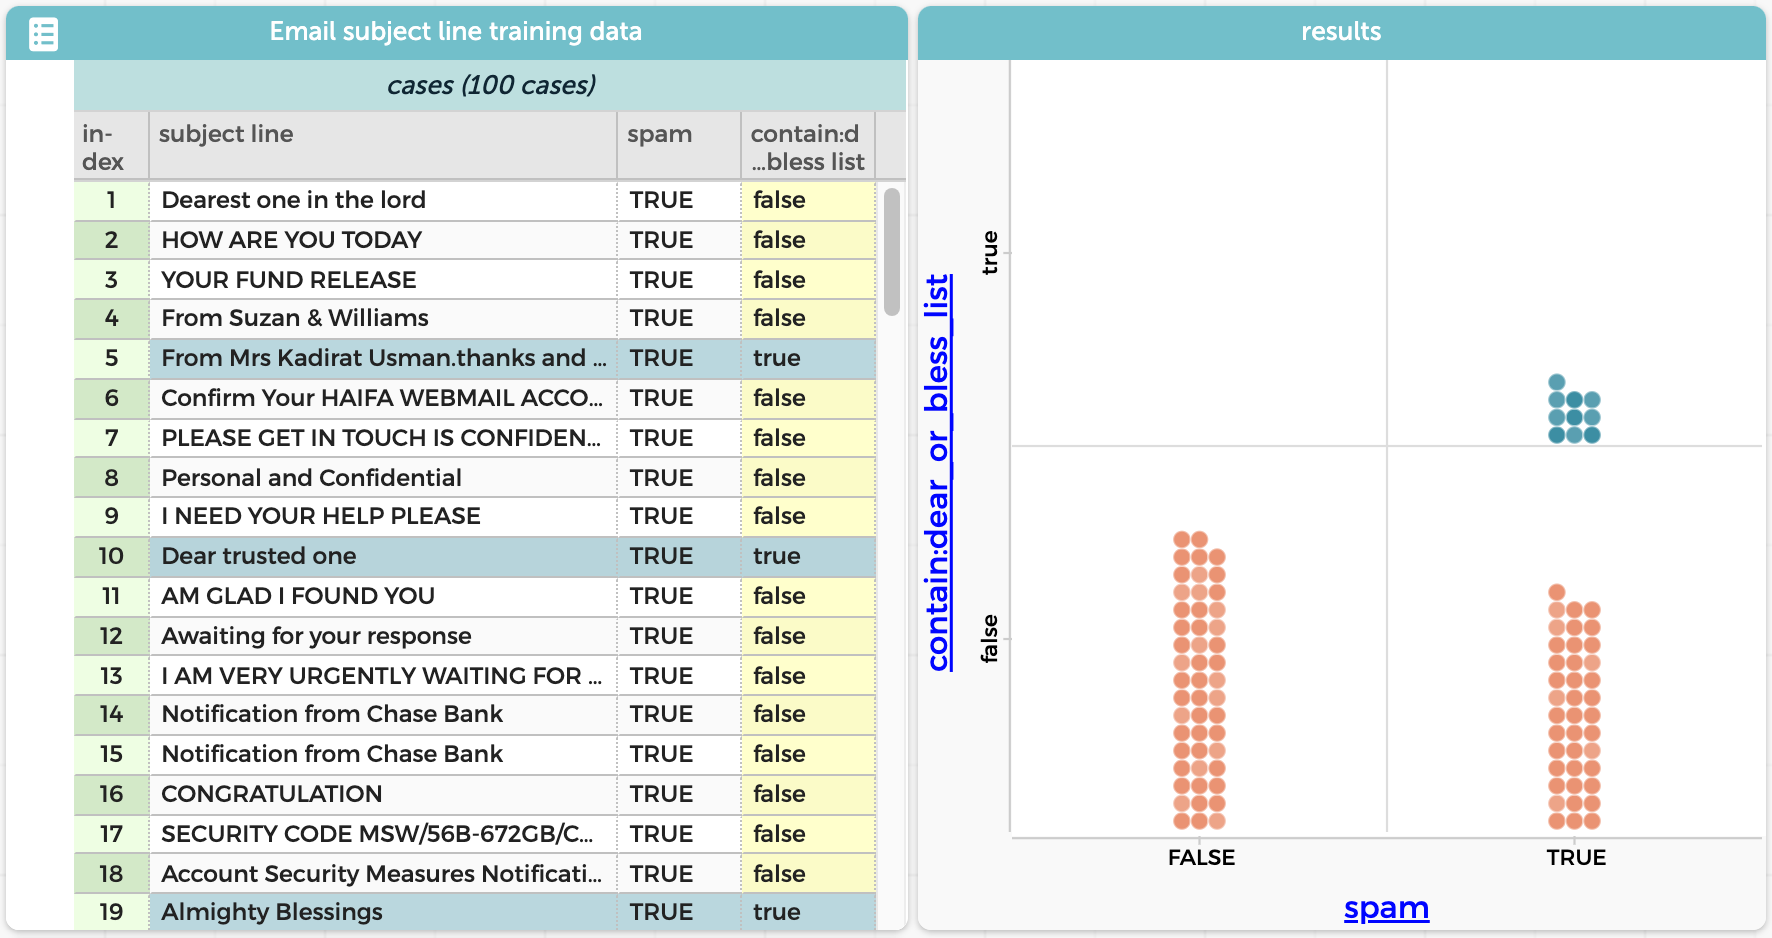Open the spam x-axis attribute menu
This screenshot has height=938, width=1772.
tap(1386, 908)
